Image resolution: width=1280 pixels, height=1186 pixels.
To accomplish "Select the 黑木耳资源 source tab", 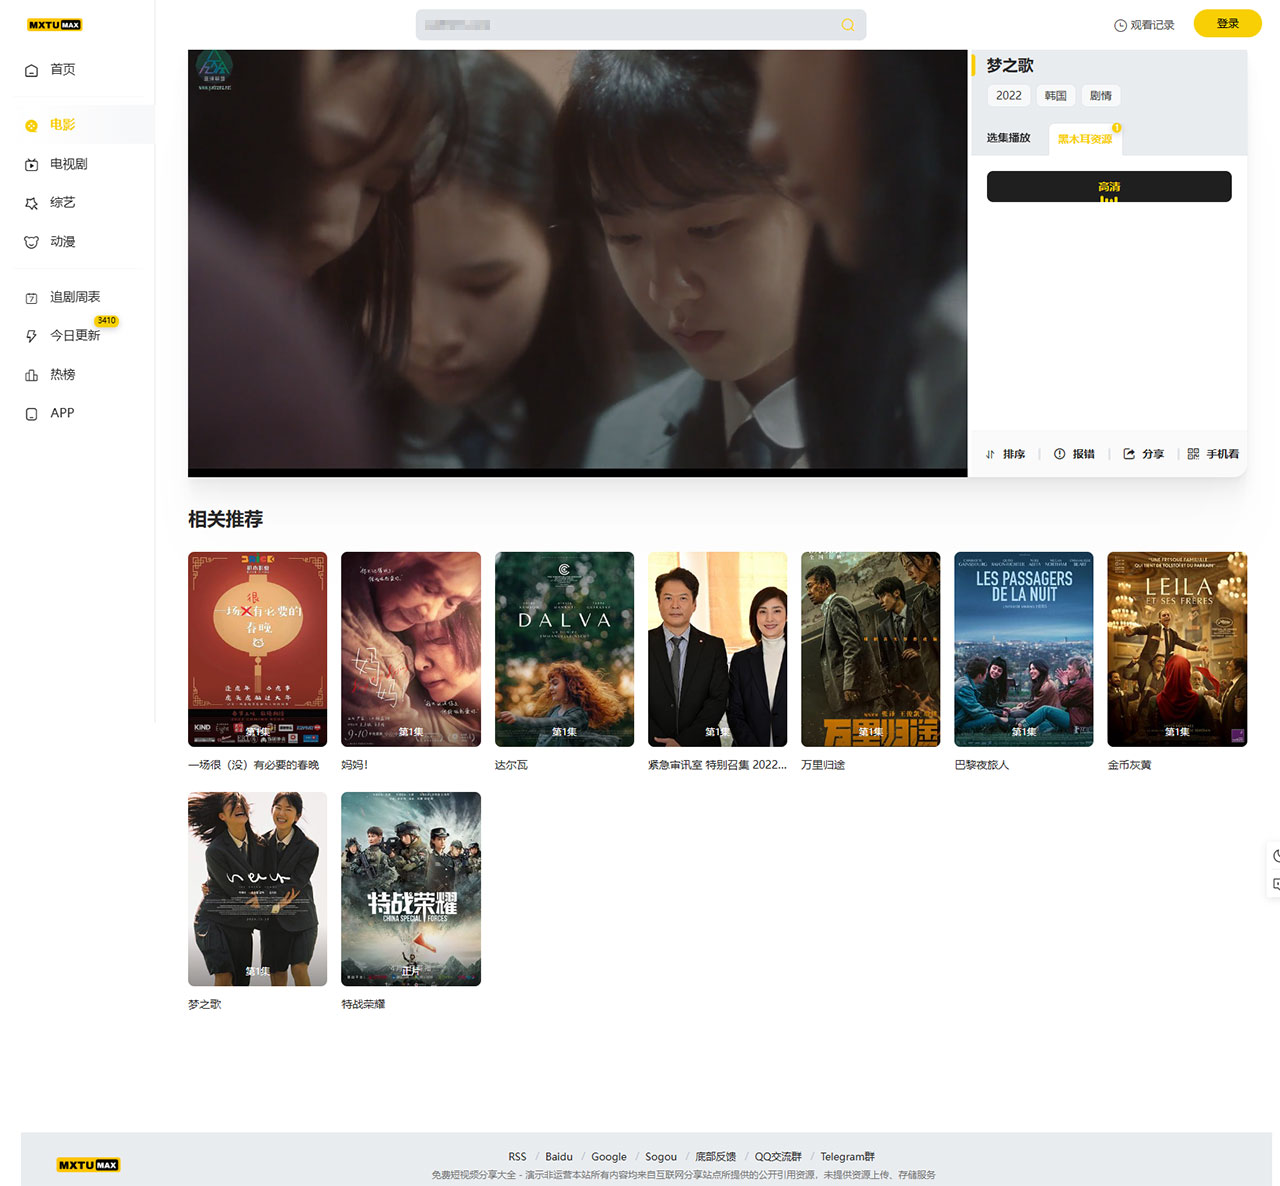I will click(x=1085, y=139).
